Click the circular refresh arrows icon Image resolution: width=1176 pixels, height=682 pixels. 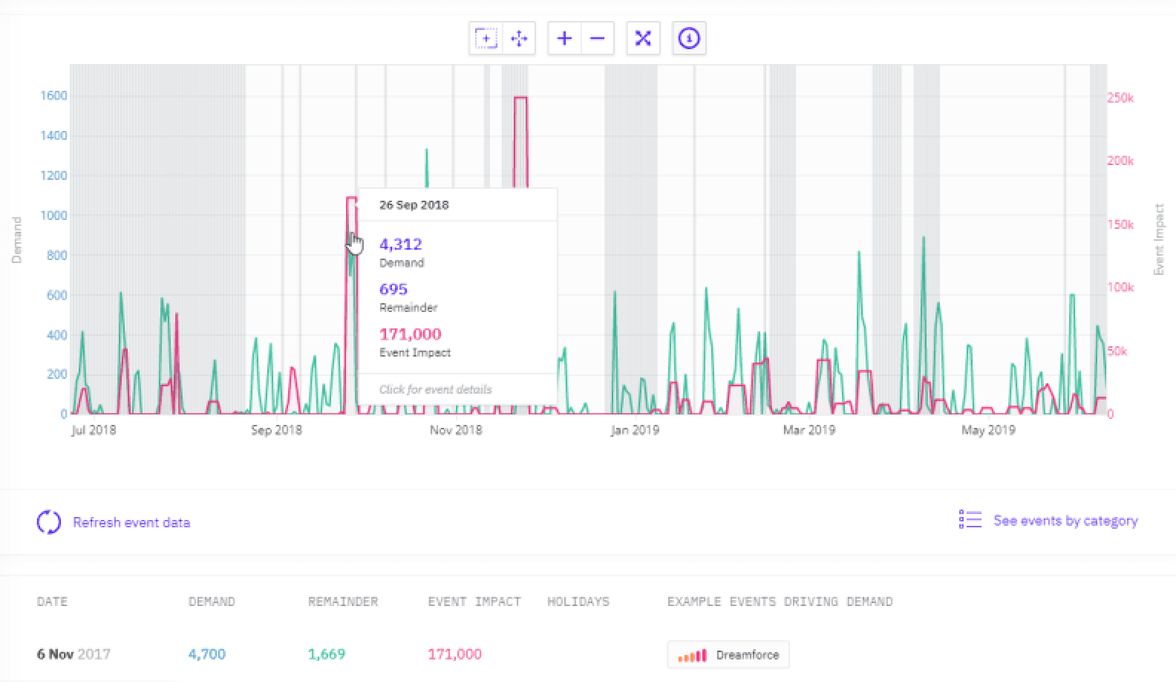click(47, 521)
